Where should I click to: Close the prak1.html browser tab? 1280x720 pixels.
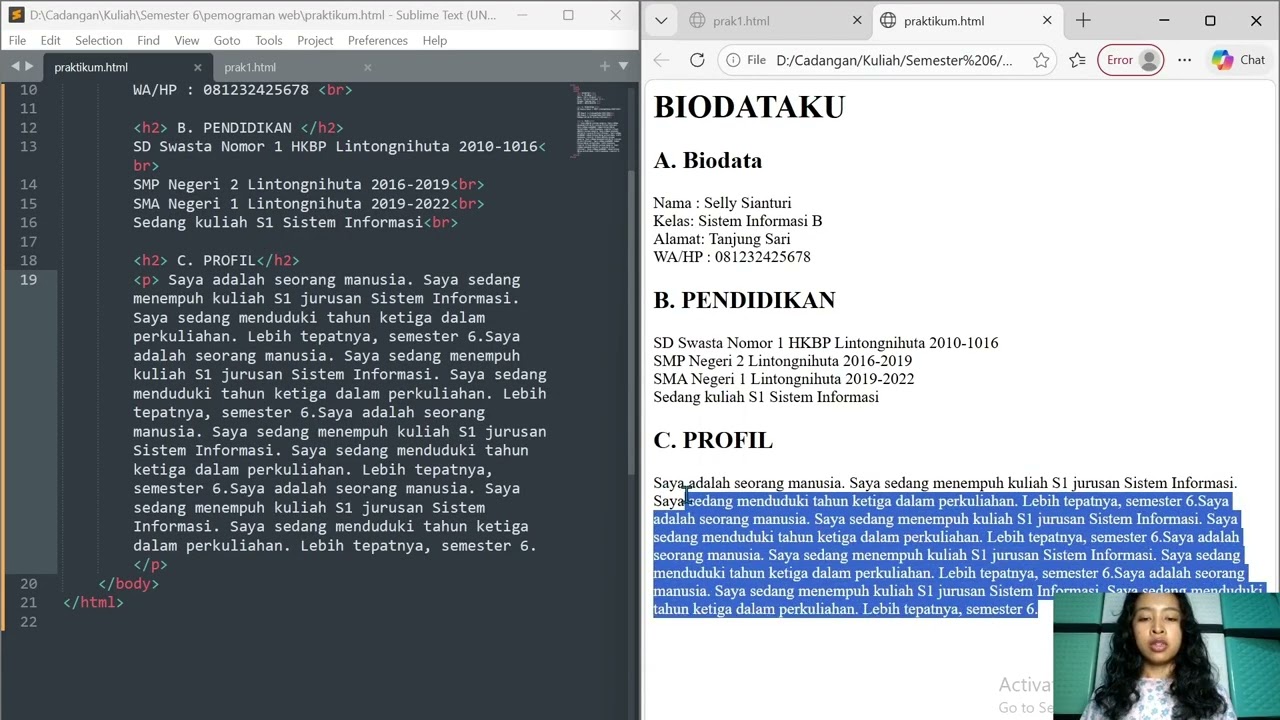coord(857,20)
